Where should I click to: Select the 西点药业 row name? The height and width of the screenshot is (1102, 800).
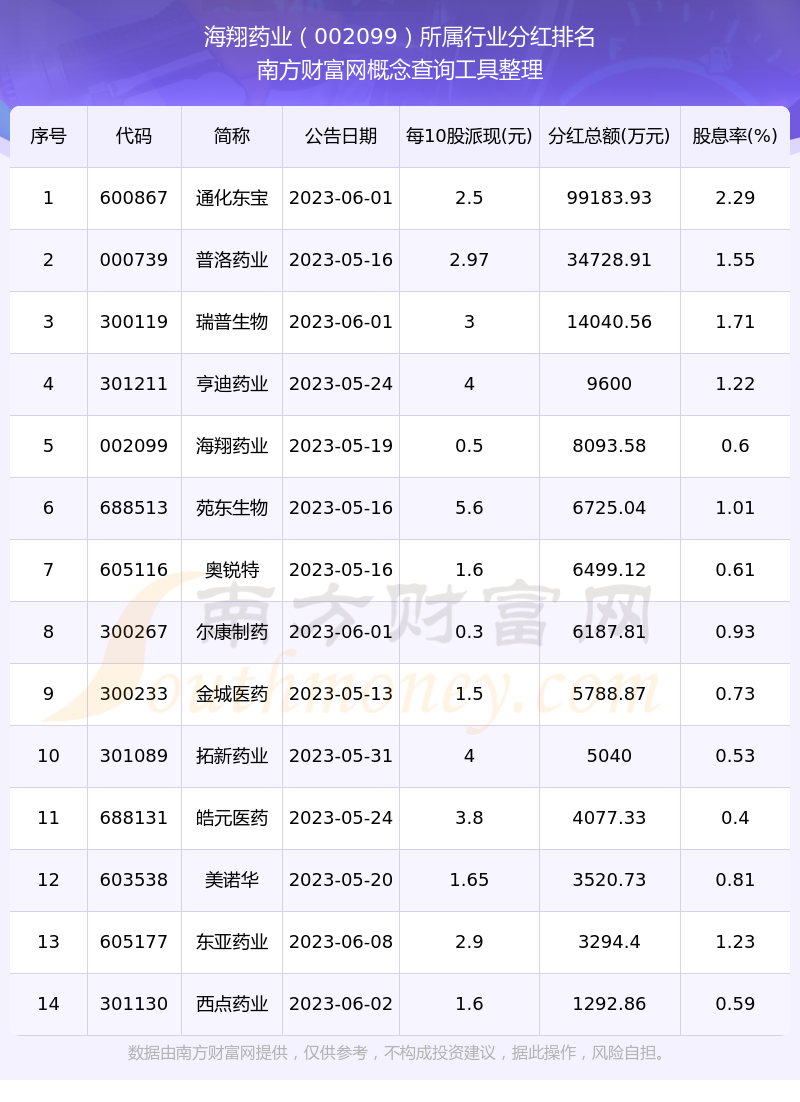click(x=232, y=1004)
